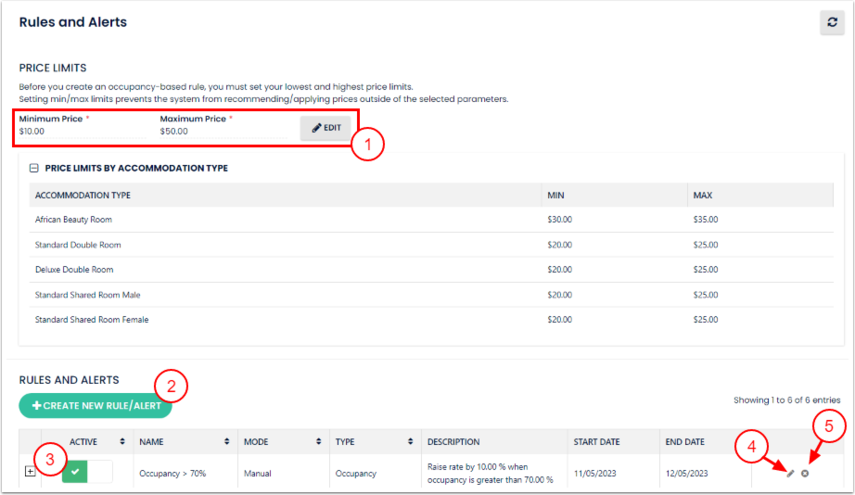Image resolution: width=855 pixels, height=495 pixels.
Task: Collapse Price Limits by Accommodation Type section
Action: [x=34, y=168]
